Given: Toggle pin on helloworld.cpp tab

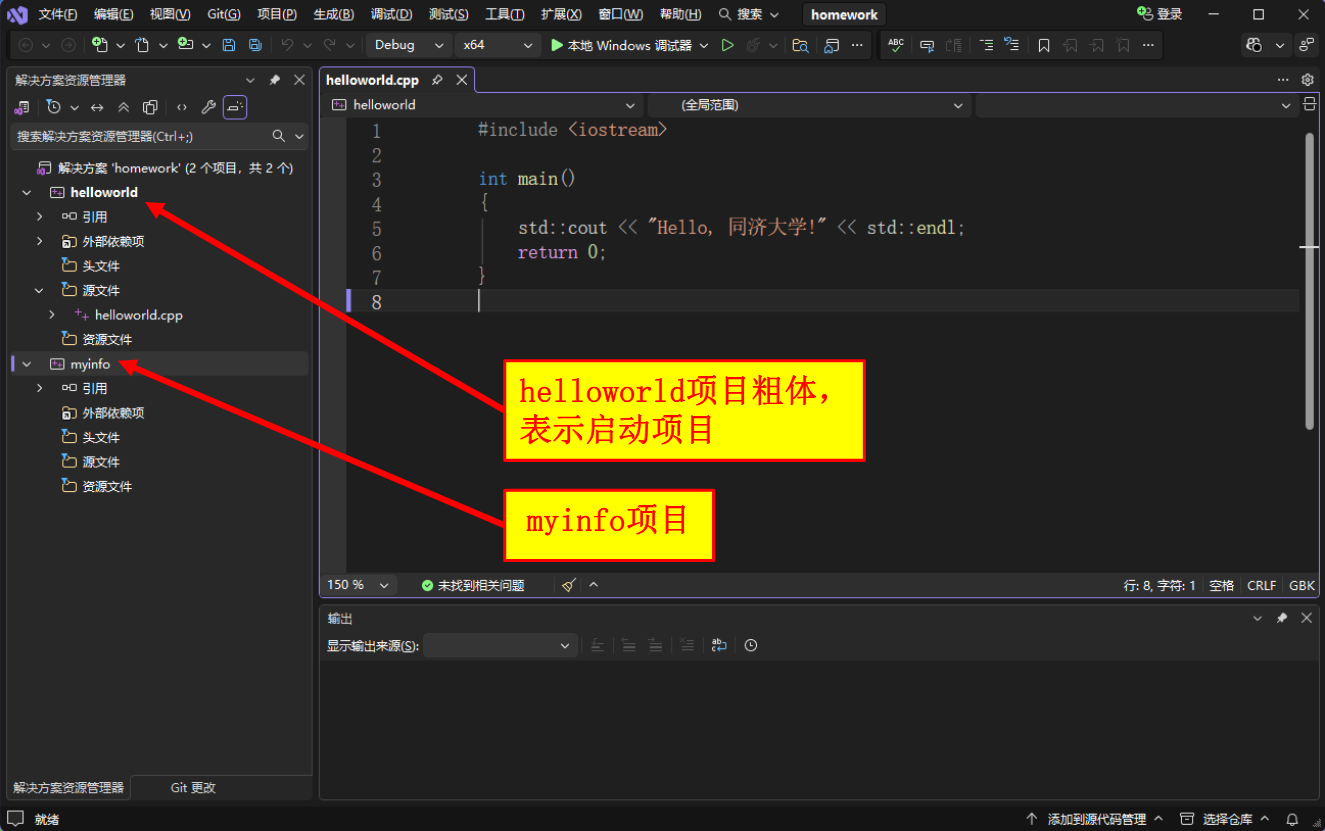Looking at the screenshot, I should pyautogui.click(x=438, y=80).
